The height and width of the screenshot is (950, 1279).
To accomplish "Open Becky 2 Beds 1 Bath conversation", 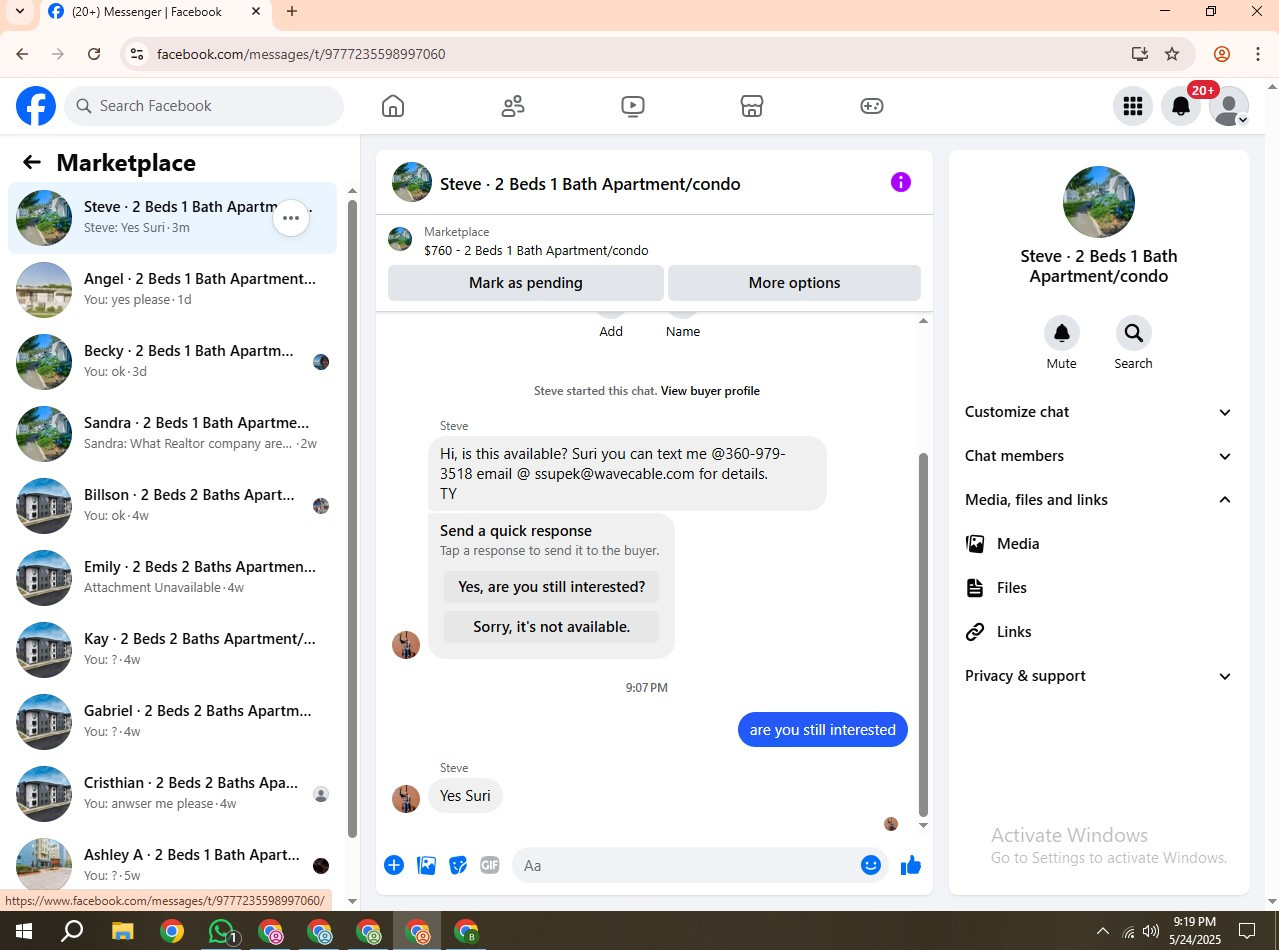I will [x=172, y=362].
